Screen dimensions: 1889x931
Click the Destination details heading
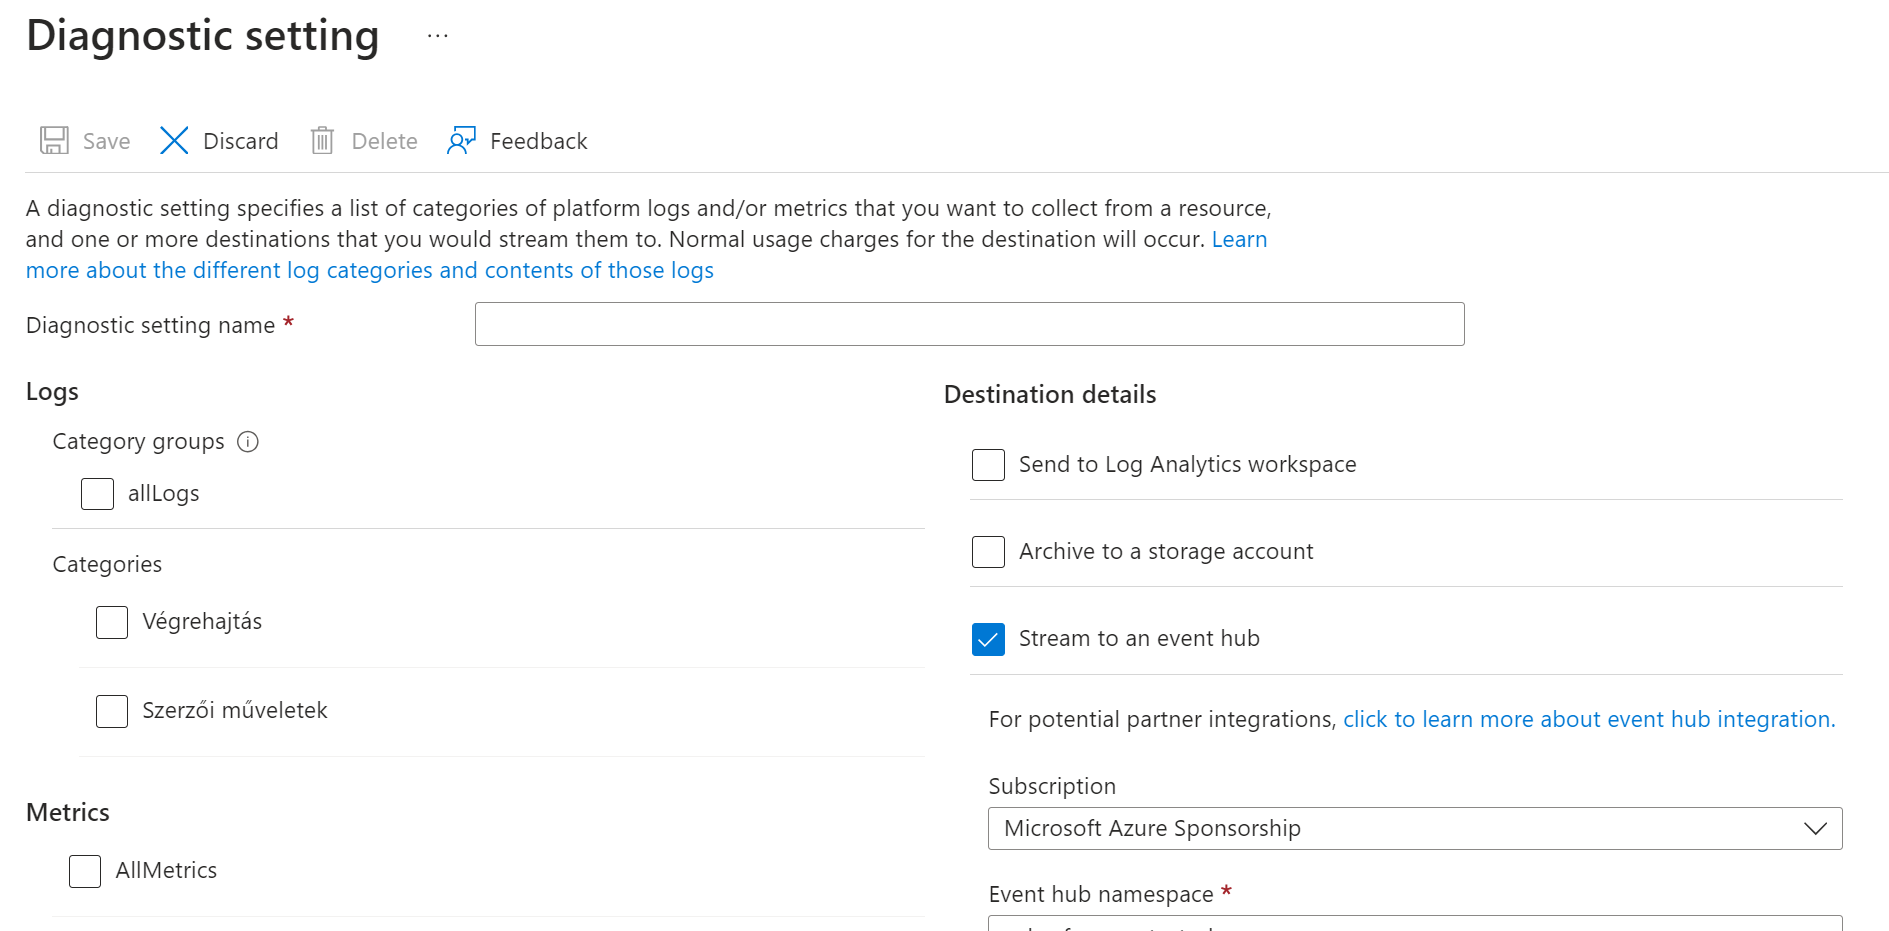tap(1050, 395)
